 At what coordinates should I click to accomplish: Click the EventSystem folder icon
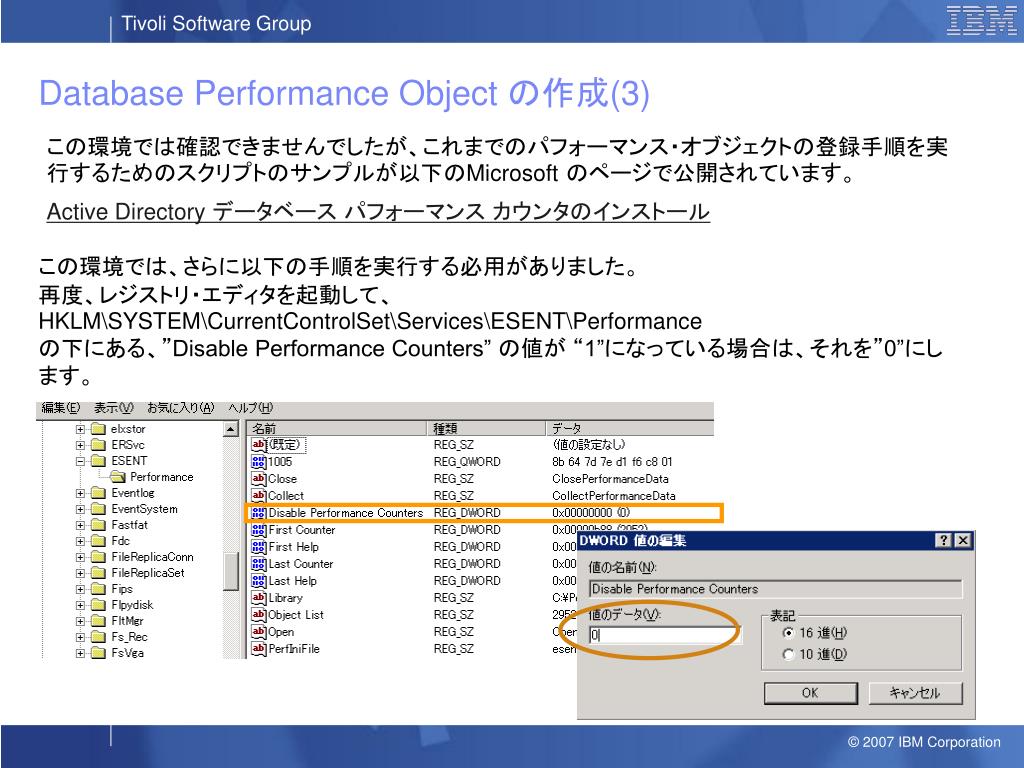tap(99, 509)
